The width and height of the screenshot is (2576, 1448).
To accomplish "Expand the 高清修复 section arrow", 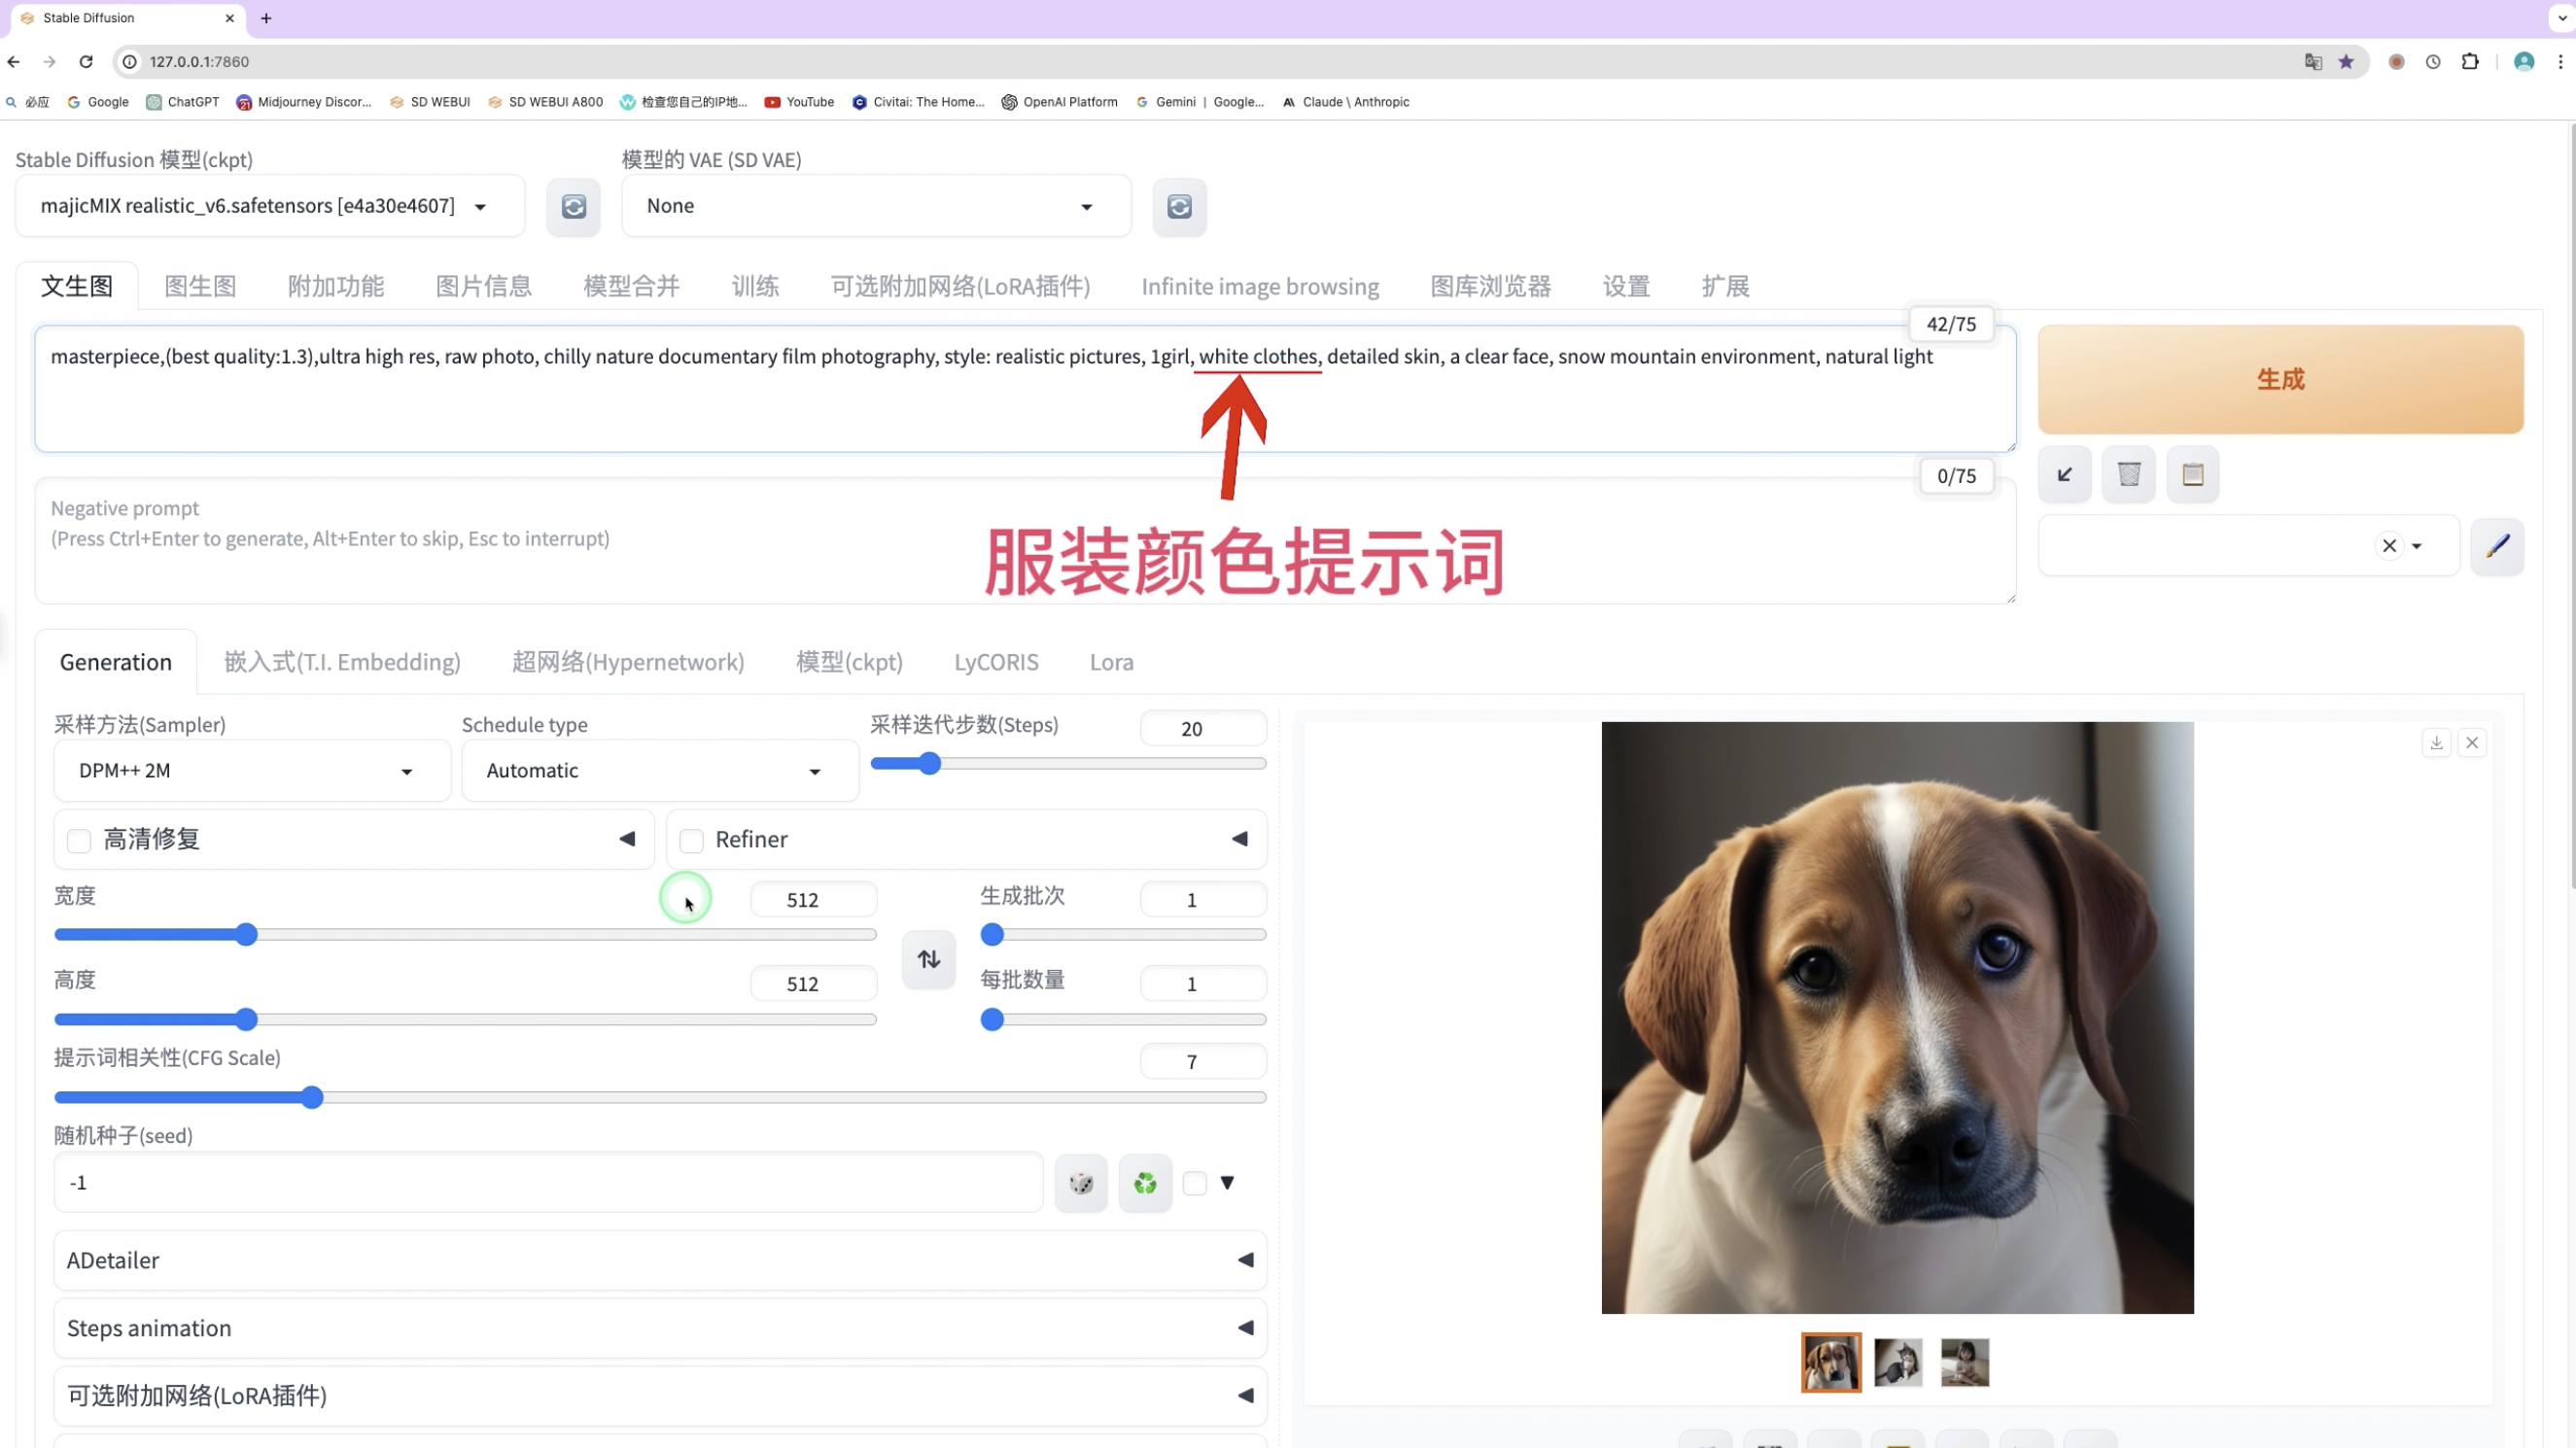I will point(627,839).
